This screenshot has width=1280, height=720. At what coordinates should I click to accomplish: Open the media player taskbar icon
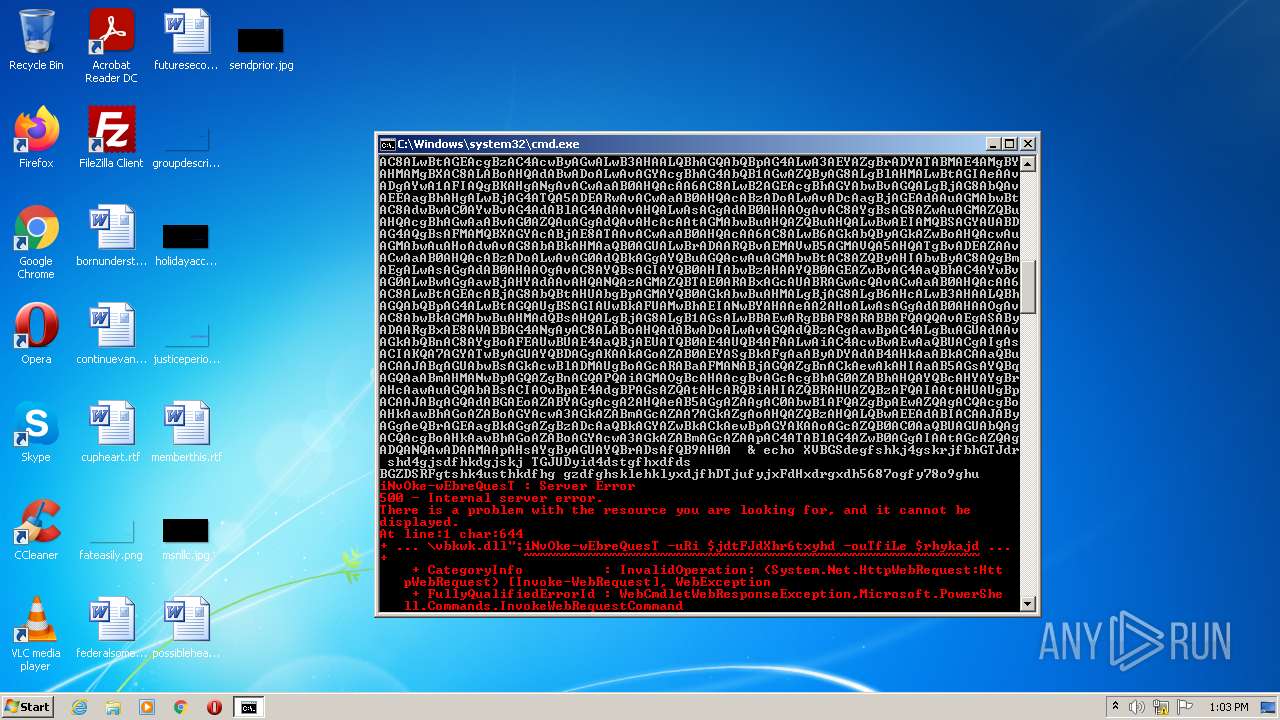point(147,707)
